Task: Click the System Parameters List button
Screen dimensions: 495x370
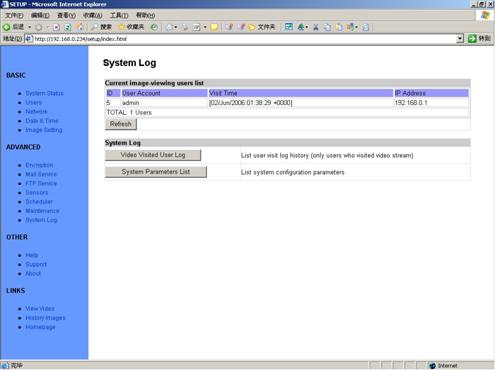Action: 156,172
